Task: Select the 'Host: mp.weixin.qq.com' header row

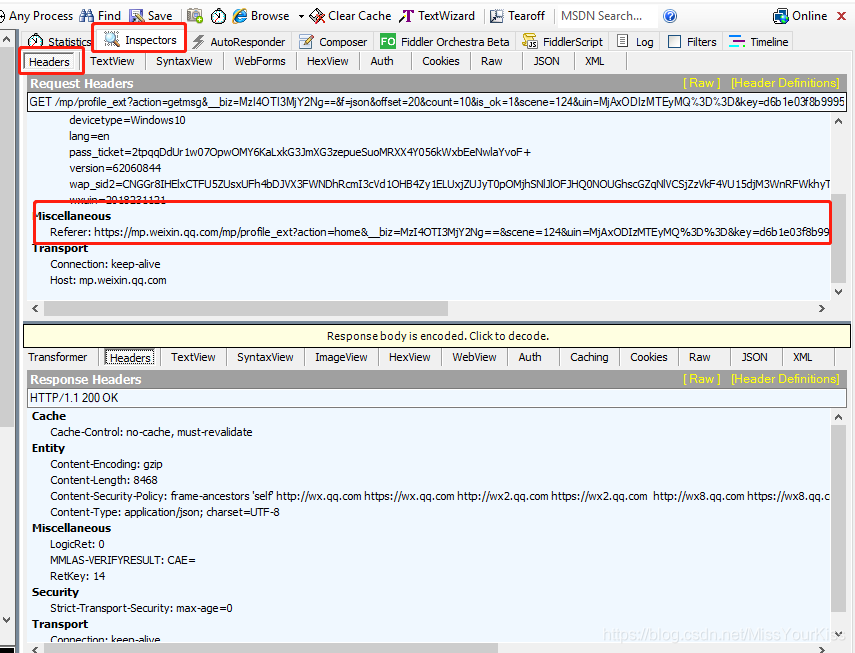Action: 109,280
